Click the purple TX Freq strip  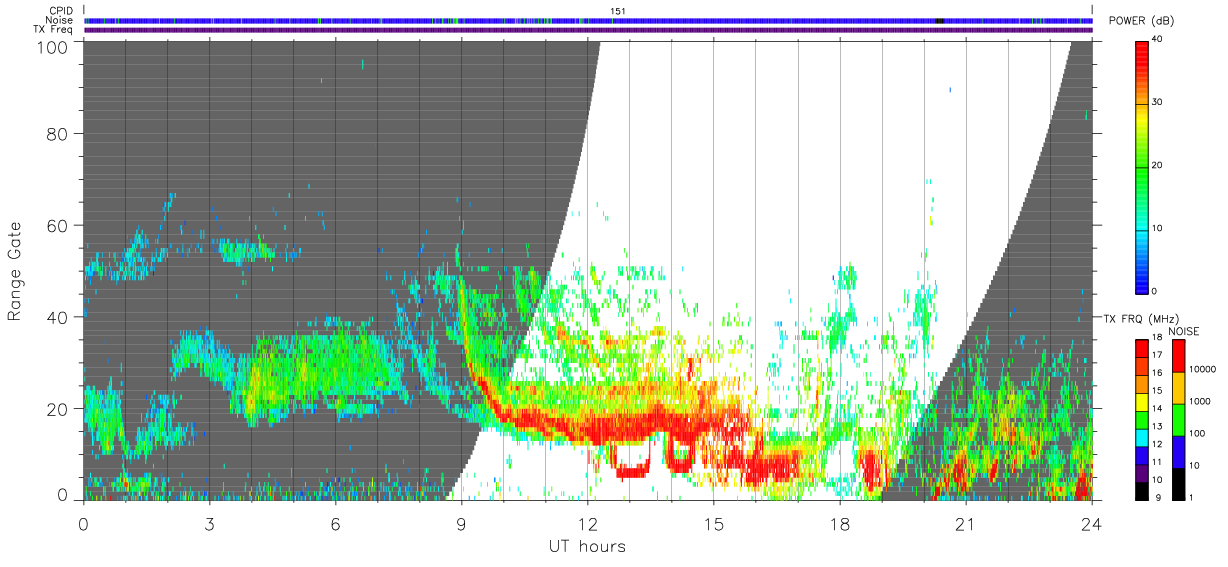pos(589,30)
